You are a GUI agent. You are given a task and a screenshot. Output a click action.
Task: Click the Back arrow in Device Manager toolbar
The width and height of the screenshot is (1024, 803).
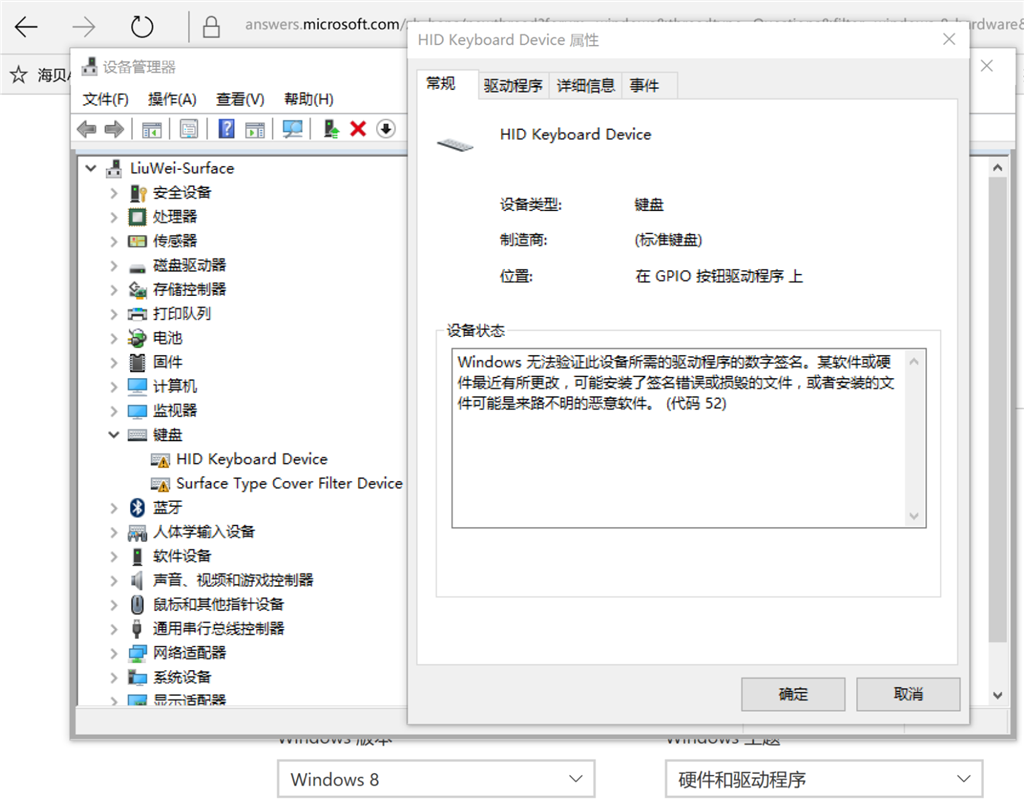86,129
